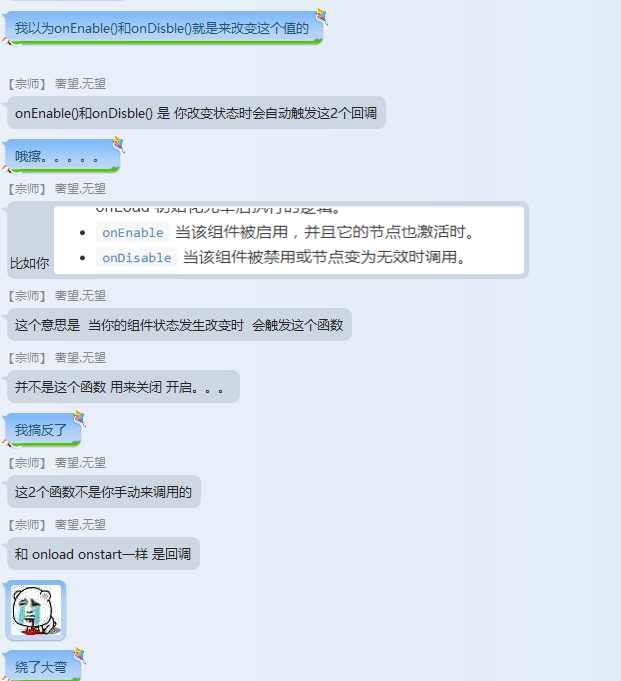Viewport: 621px width, 681px height.
Task: Click the crying panda sticker image
Action: coord(36,610)
